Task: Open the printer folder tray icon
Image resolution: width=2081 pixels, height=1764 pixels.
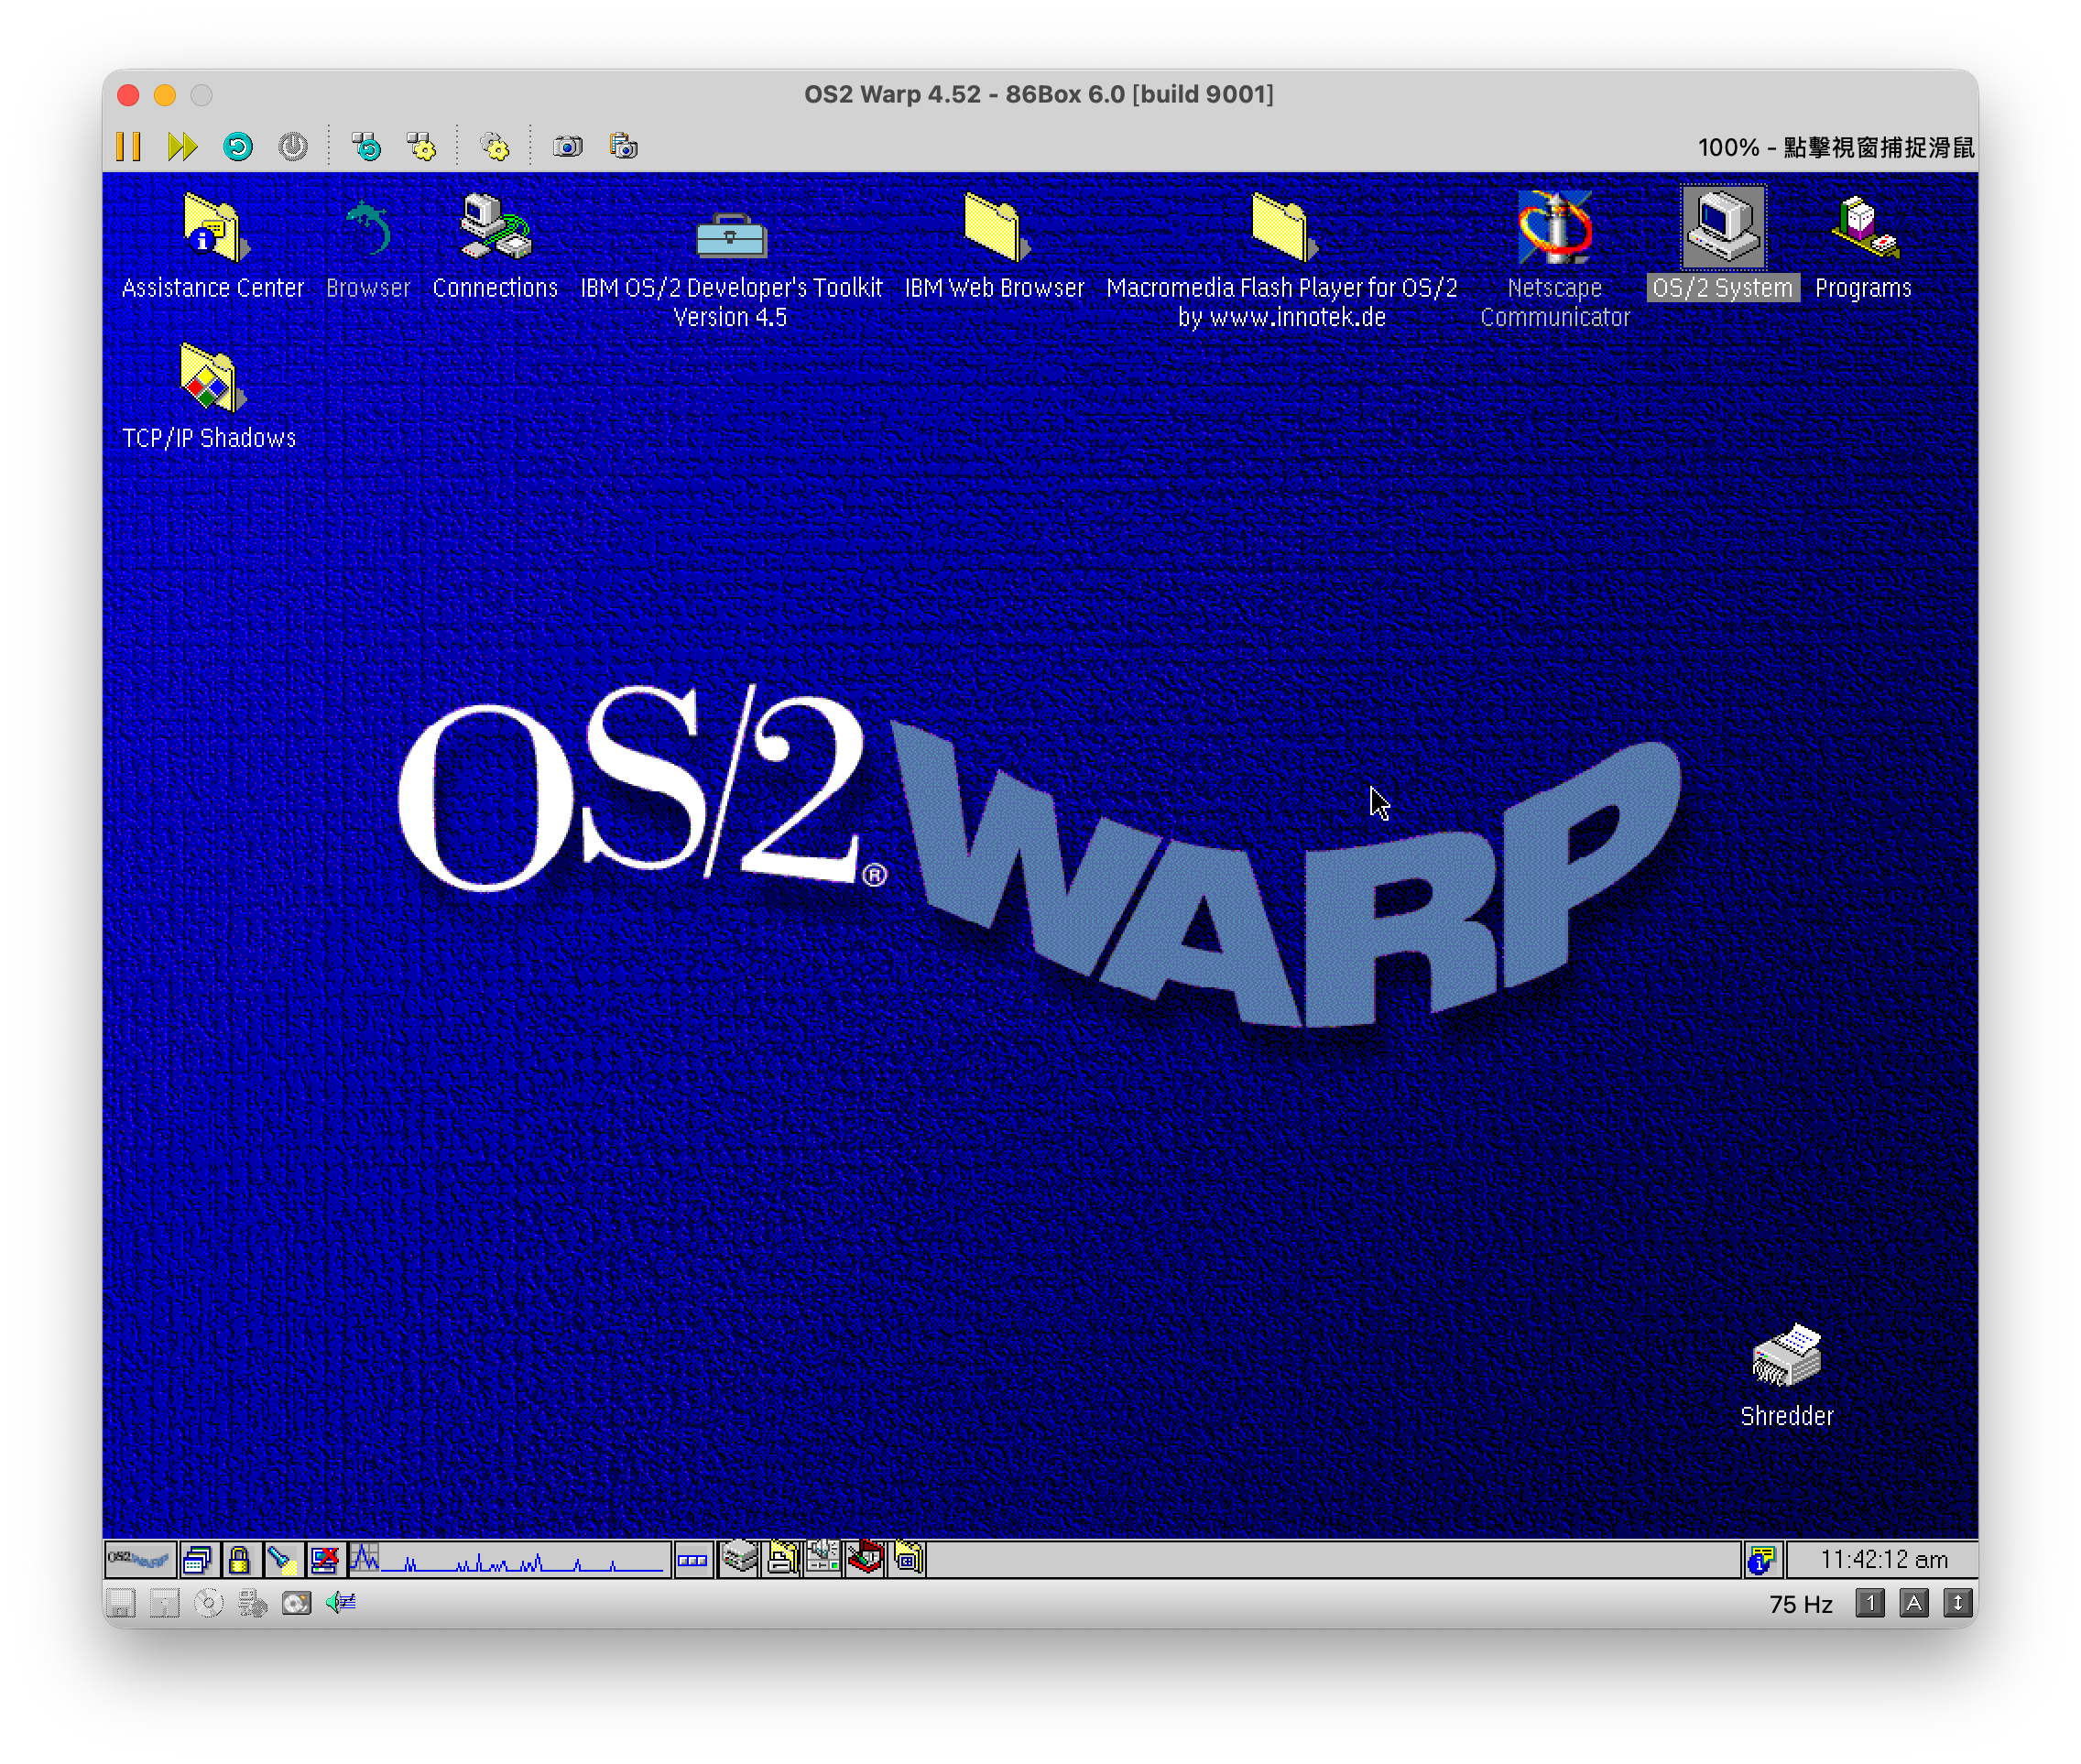Action: (783, 1557)
